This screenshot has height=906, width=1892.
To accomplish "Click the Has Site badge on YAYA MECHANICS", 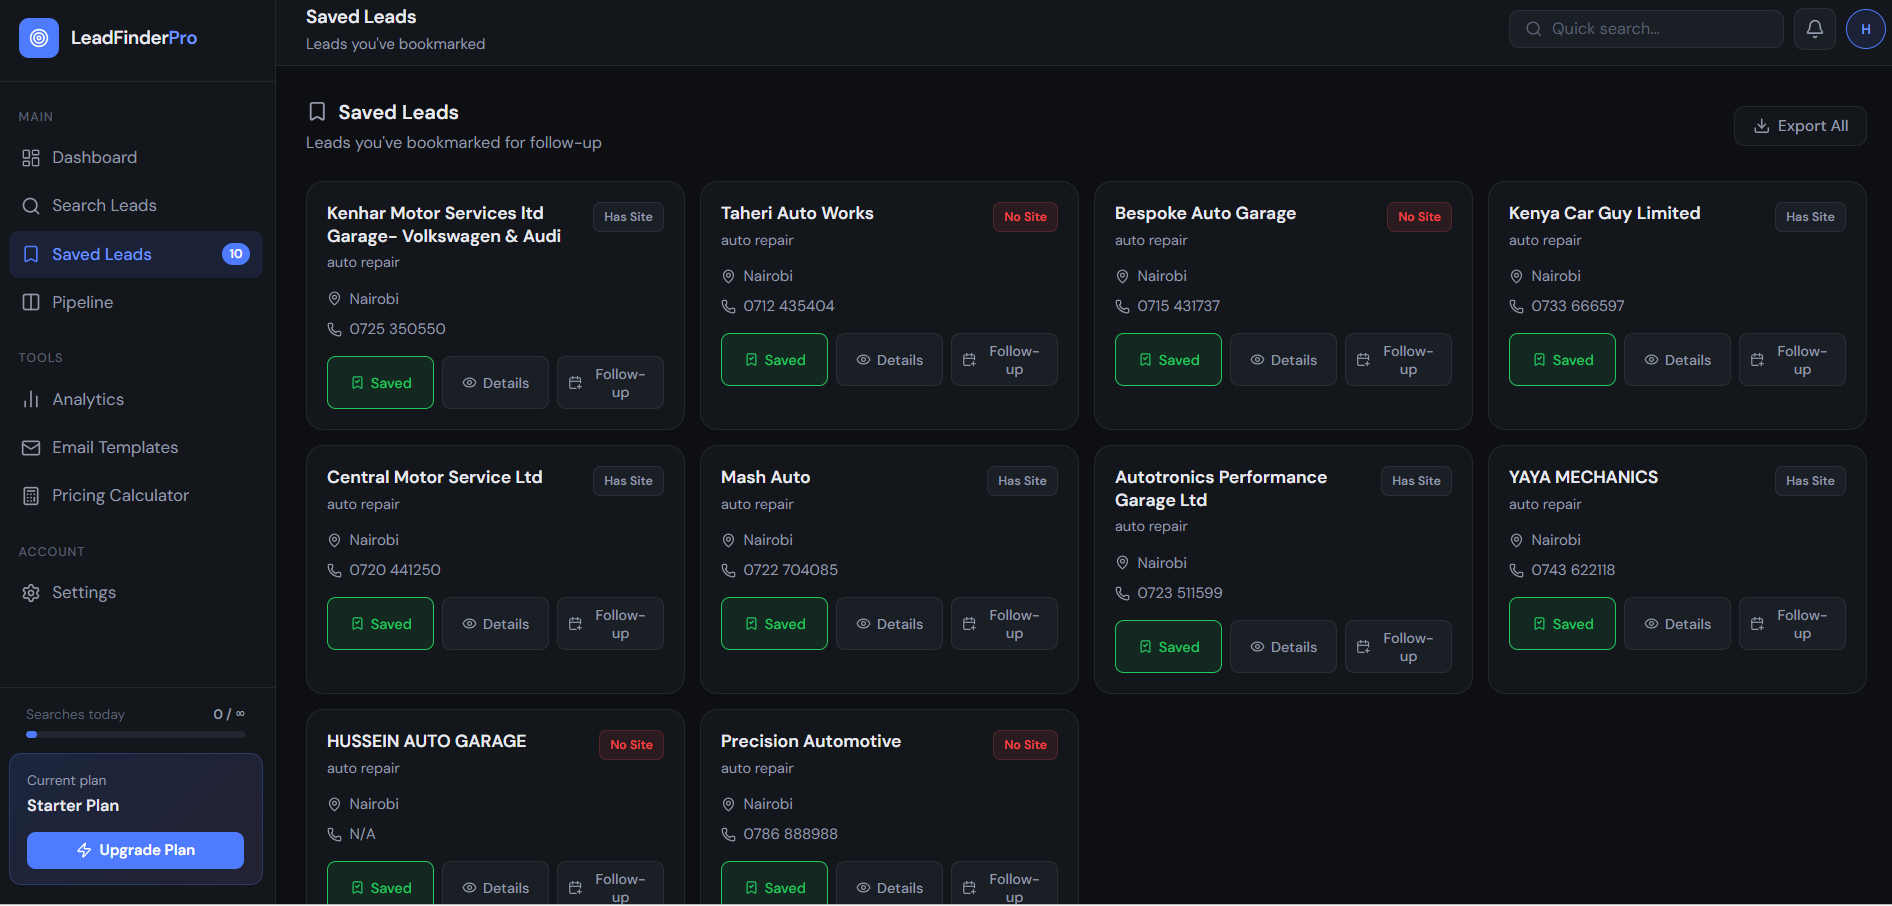I will pyautogui.click(x=1810, y=481).
